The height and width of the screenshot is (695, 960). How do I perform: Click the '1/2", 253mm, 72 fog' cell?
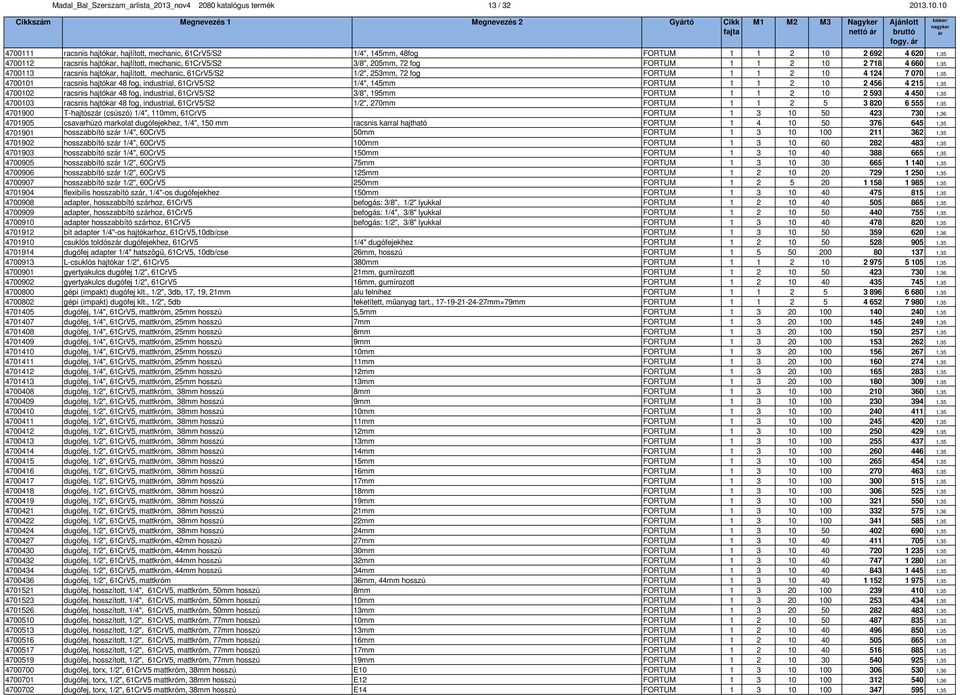(387, 73)
